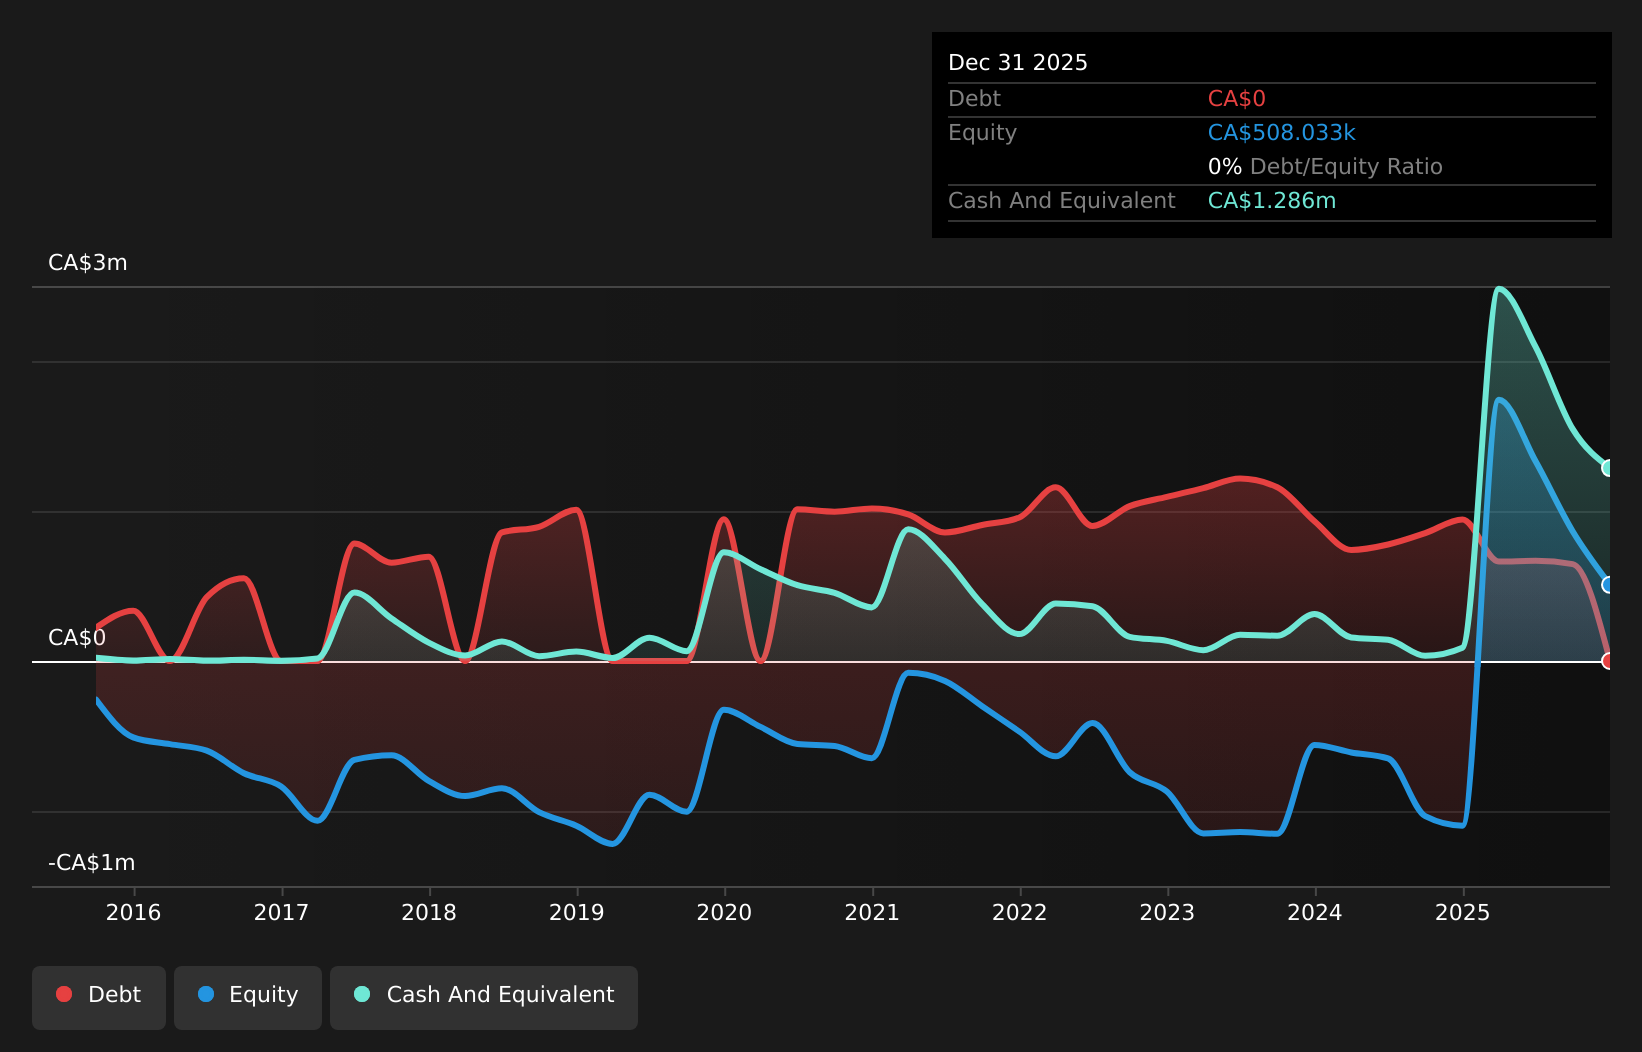Click the Dec 31 2025 tooltip date
The image size is (1642, 1052).
pyautogui.click(x=1018, y=63)
